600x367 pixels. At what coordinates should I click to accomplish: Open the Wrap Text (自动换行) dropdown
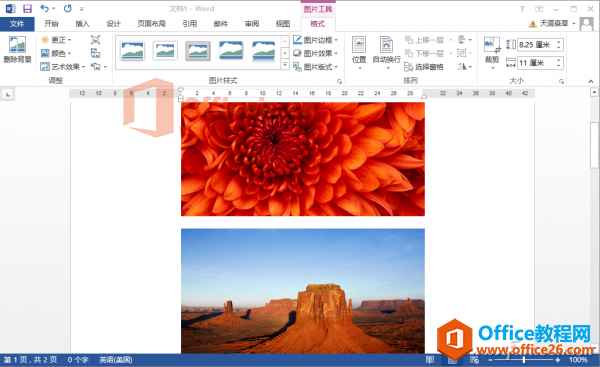click(386, 53)
